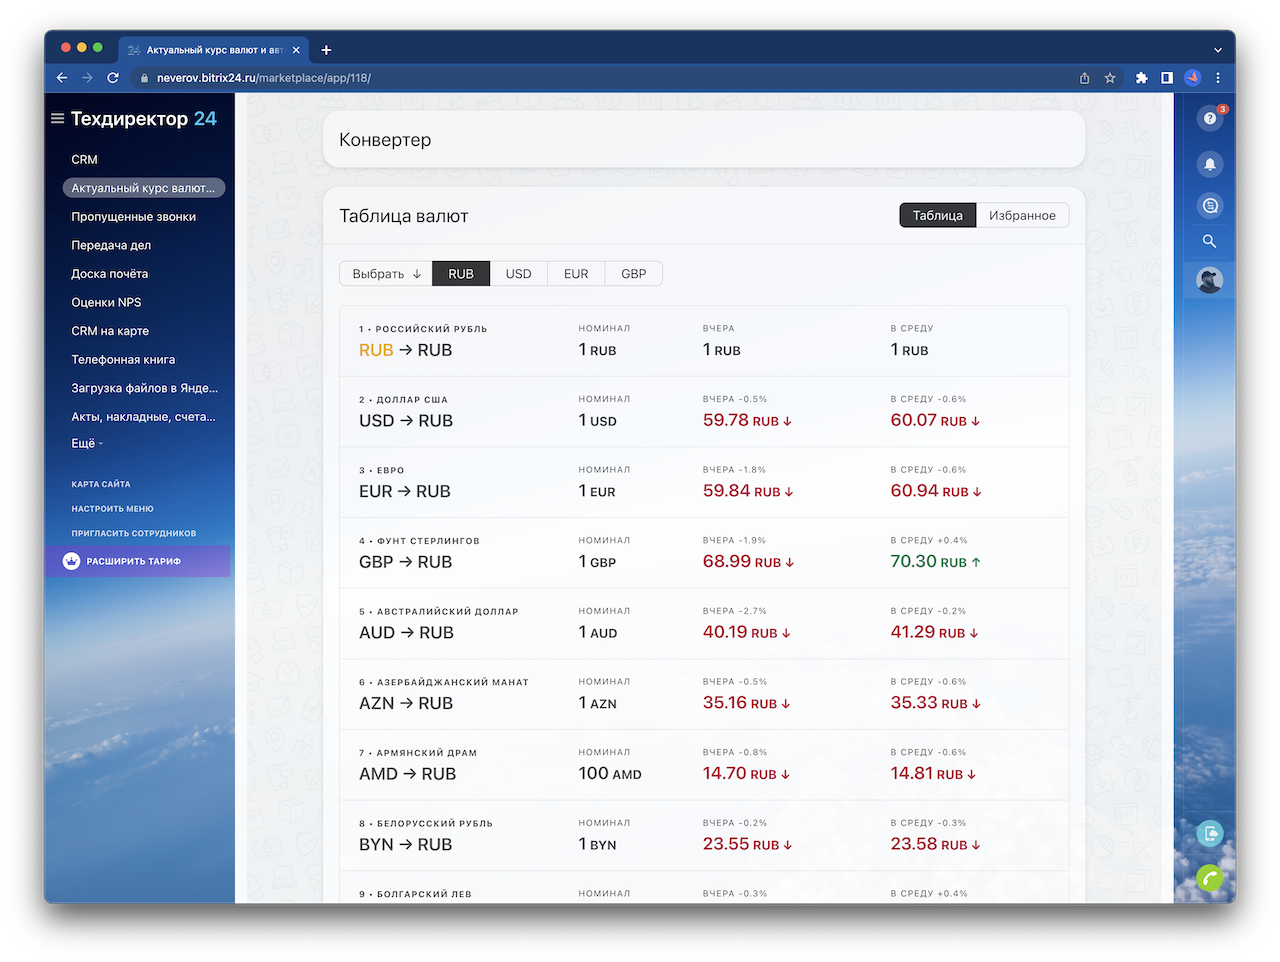Click the search magnifier icon in right panel
Viewport: 1280px width, 962px height.
point(1209,241)
